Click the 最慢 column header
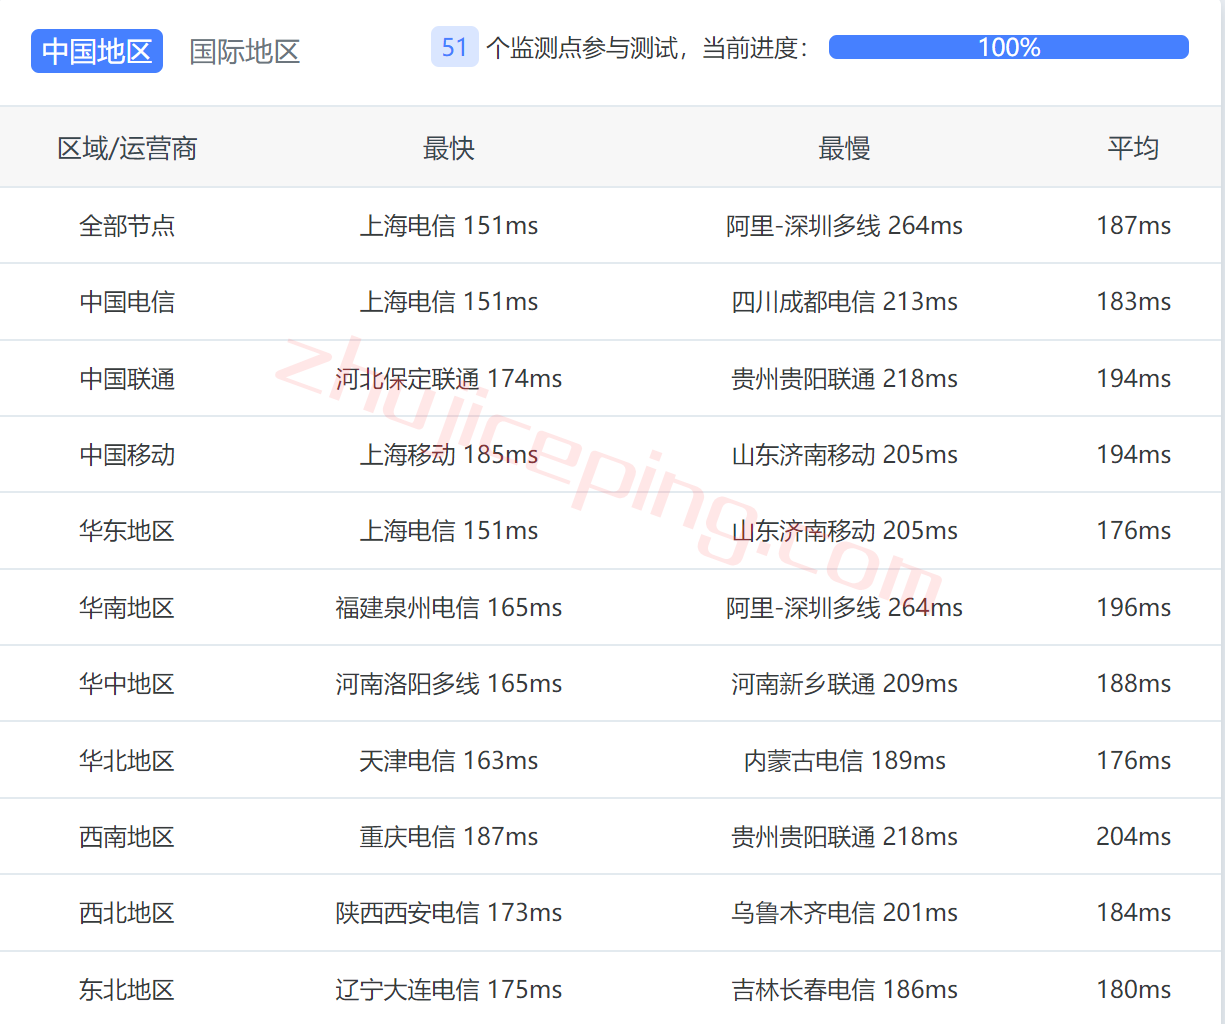The width and height of the screenshot is (1225, 1024). coord(844,148)
